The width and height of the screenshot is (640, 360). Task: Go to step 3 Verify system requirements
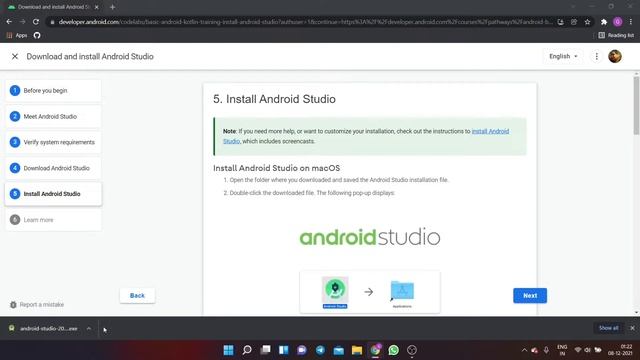(53, 142)
